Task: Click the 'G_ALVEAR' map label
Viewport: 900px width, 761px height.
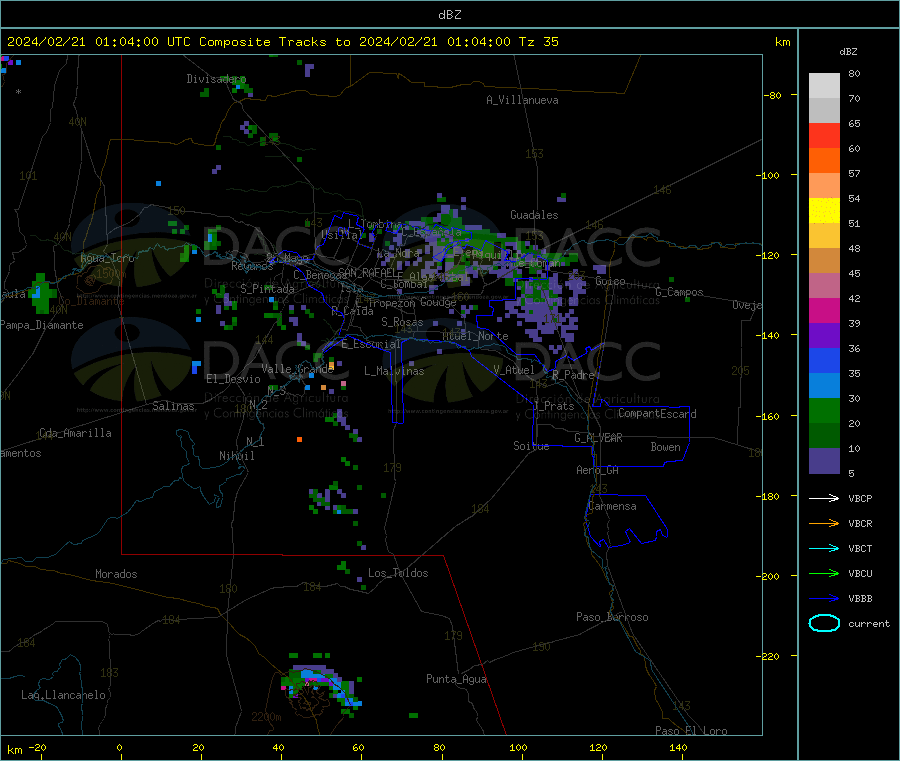Action: pos(598,438)
